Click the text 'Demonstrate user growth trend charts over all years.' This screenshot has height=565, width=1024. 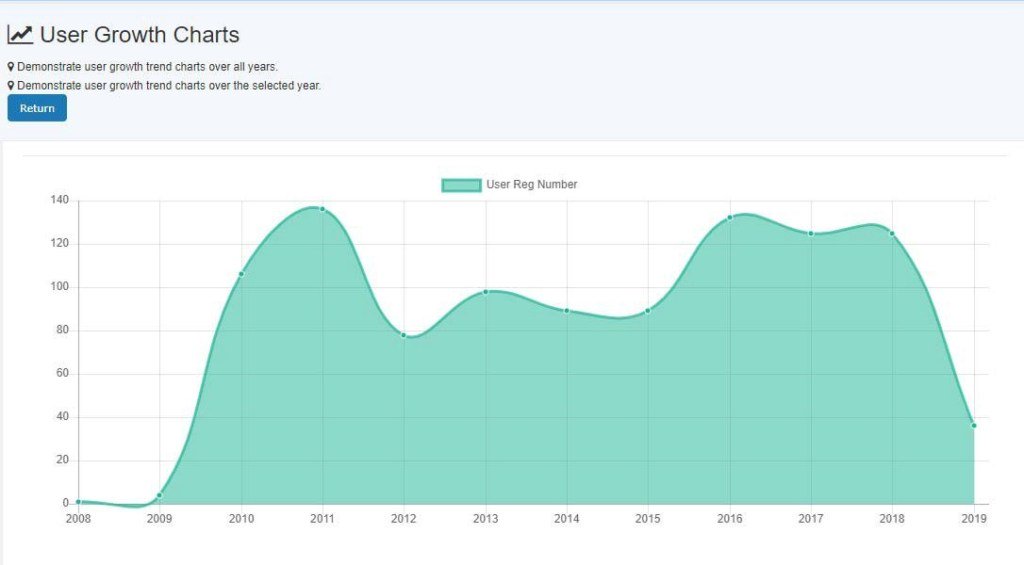click(148, 67)
